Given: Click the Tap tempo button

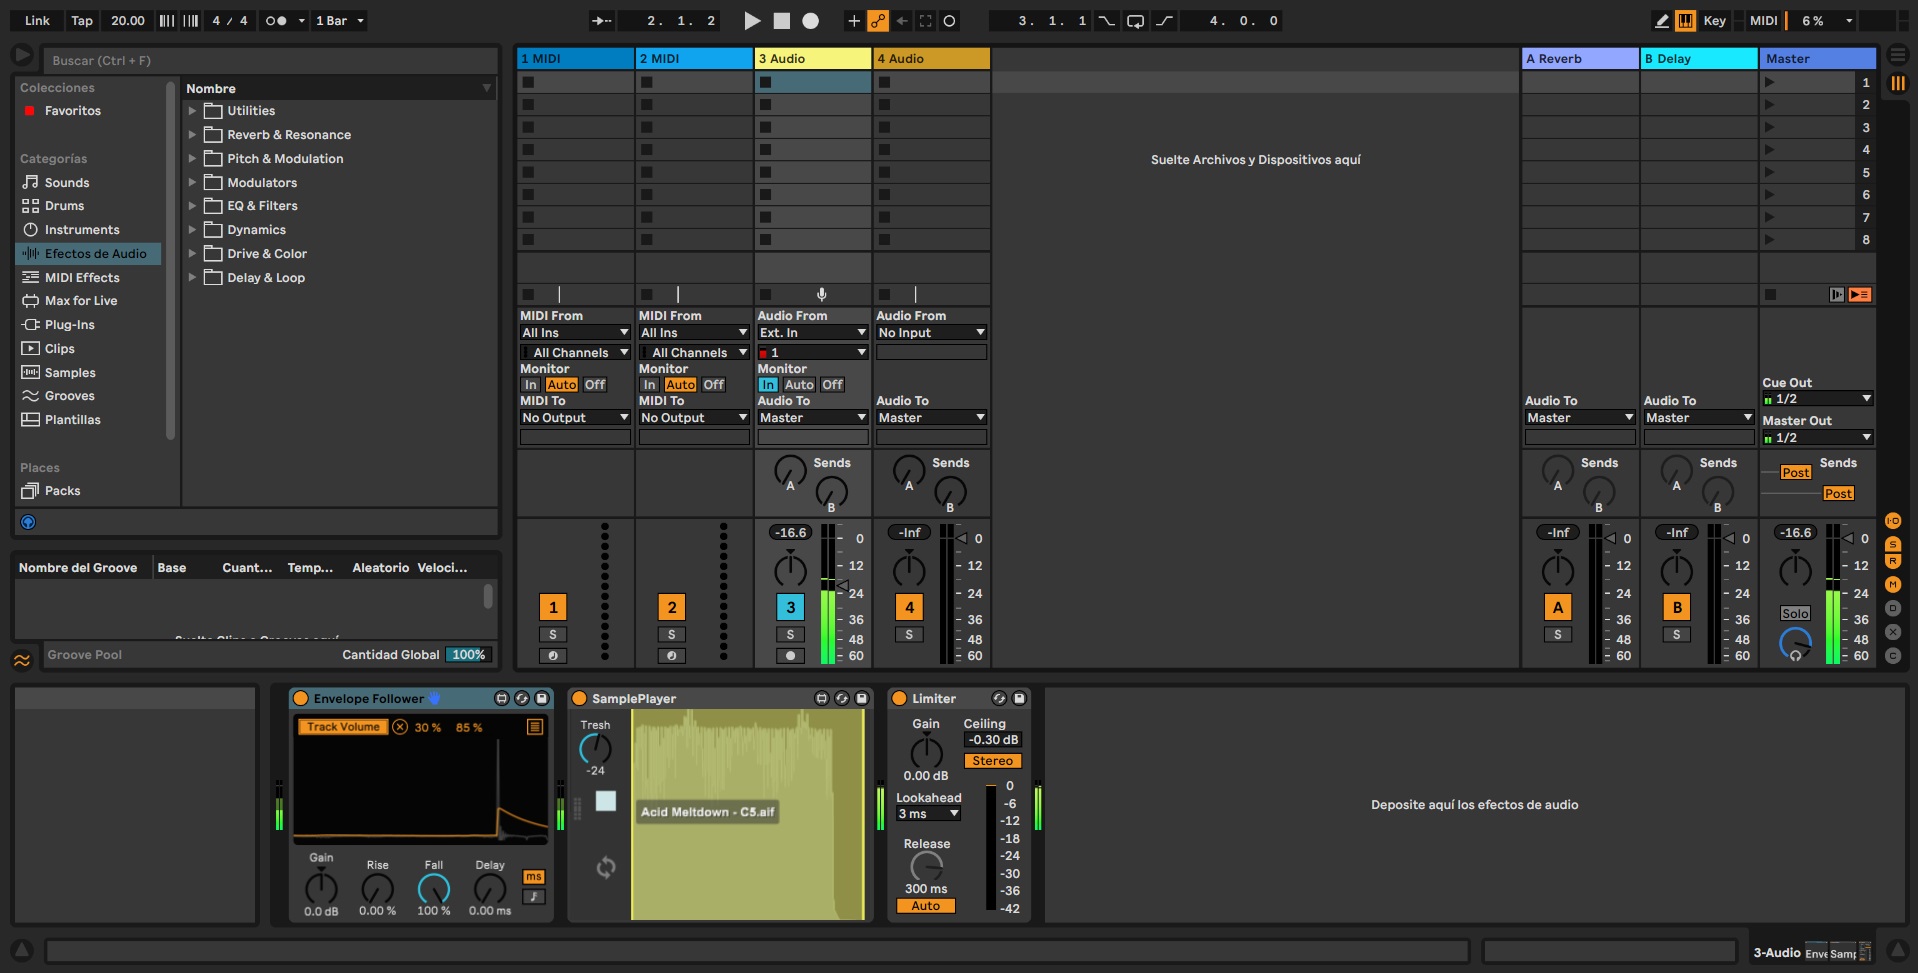Looking at the screenshot, I should [82, 20].
